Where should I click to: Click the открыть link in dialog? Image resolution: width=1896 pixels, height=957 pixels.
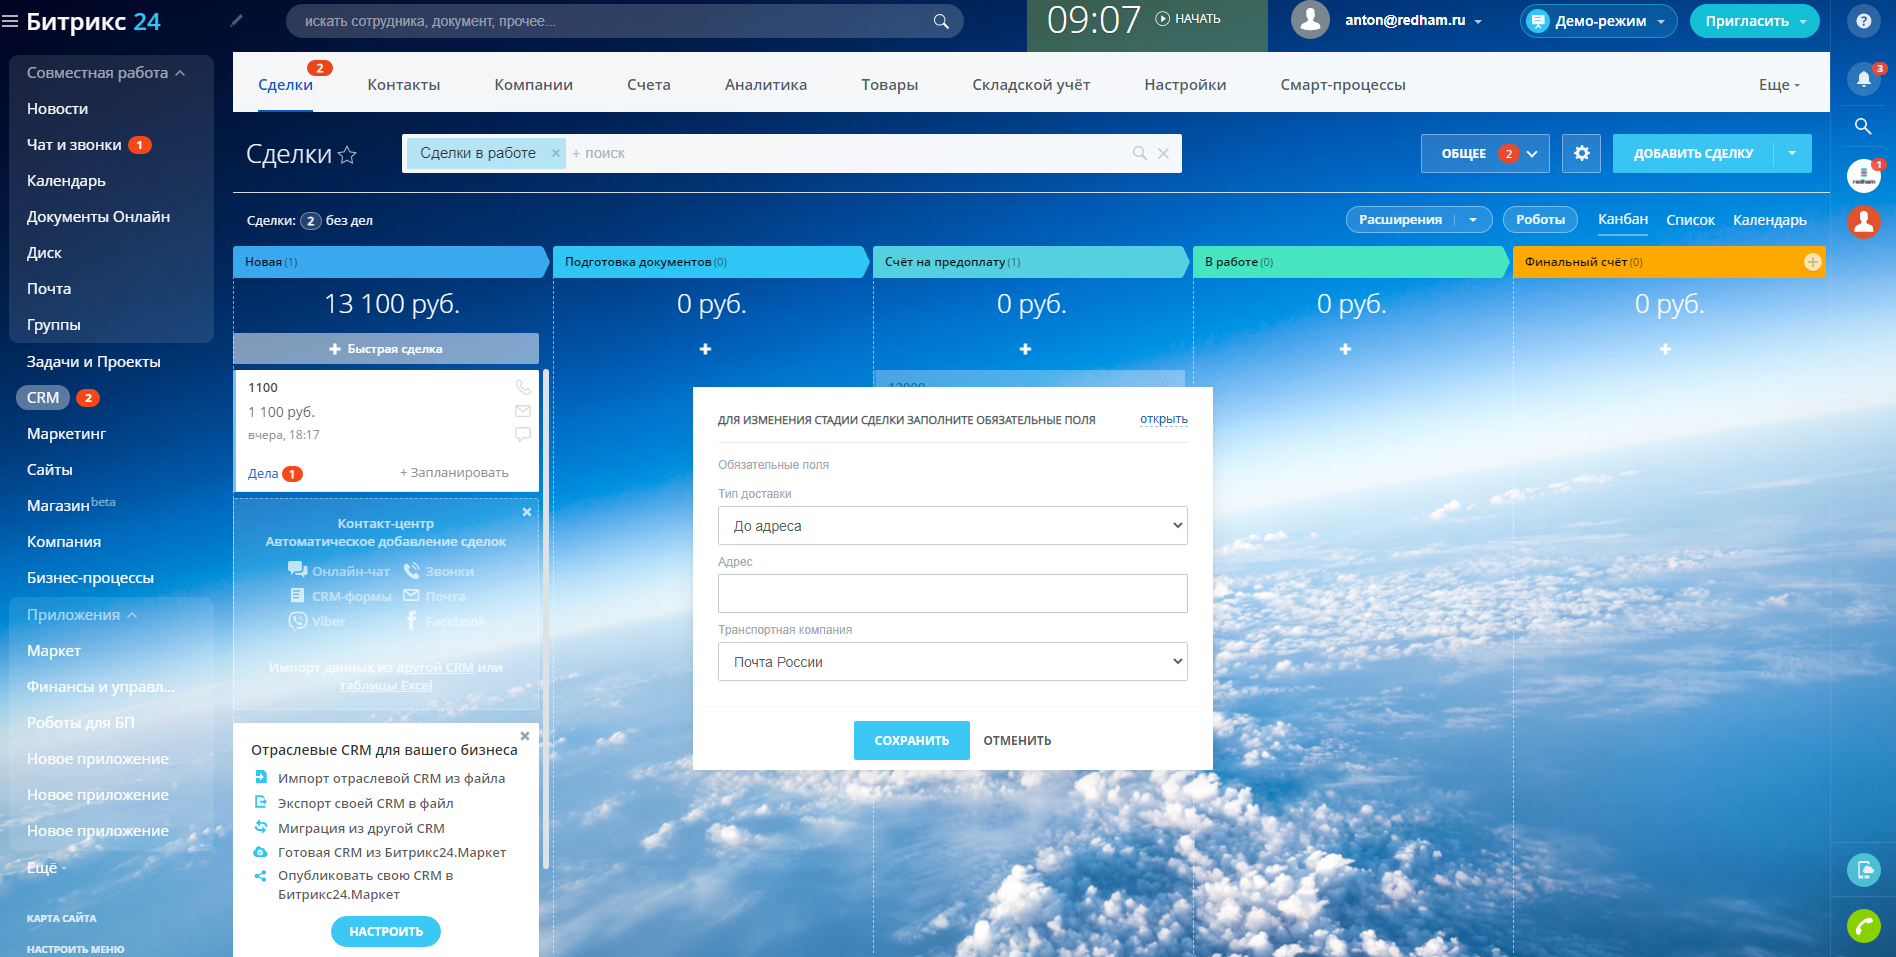point(1163,420)
